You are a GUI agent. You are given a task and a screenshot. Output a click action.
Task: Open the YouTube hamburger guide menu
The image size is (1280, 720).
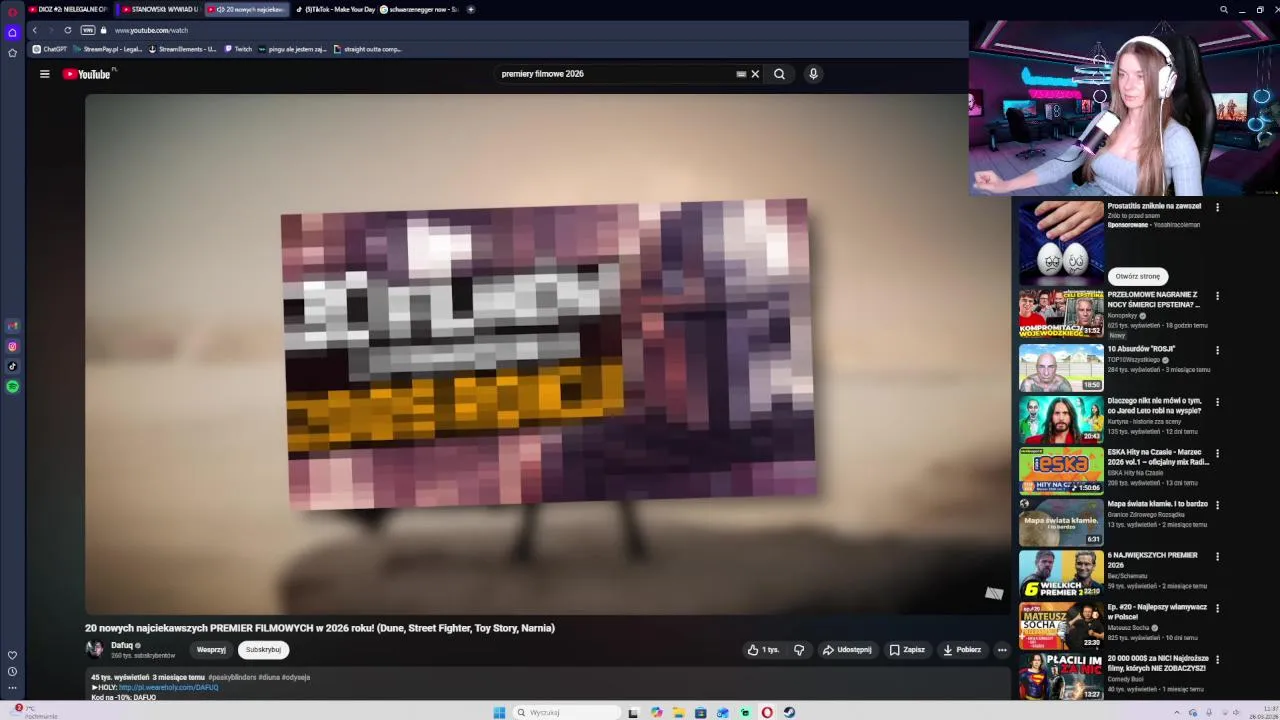tap(44, 74)
